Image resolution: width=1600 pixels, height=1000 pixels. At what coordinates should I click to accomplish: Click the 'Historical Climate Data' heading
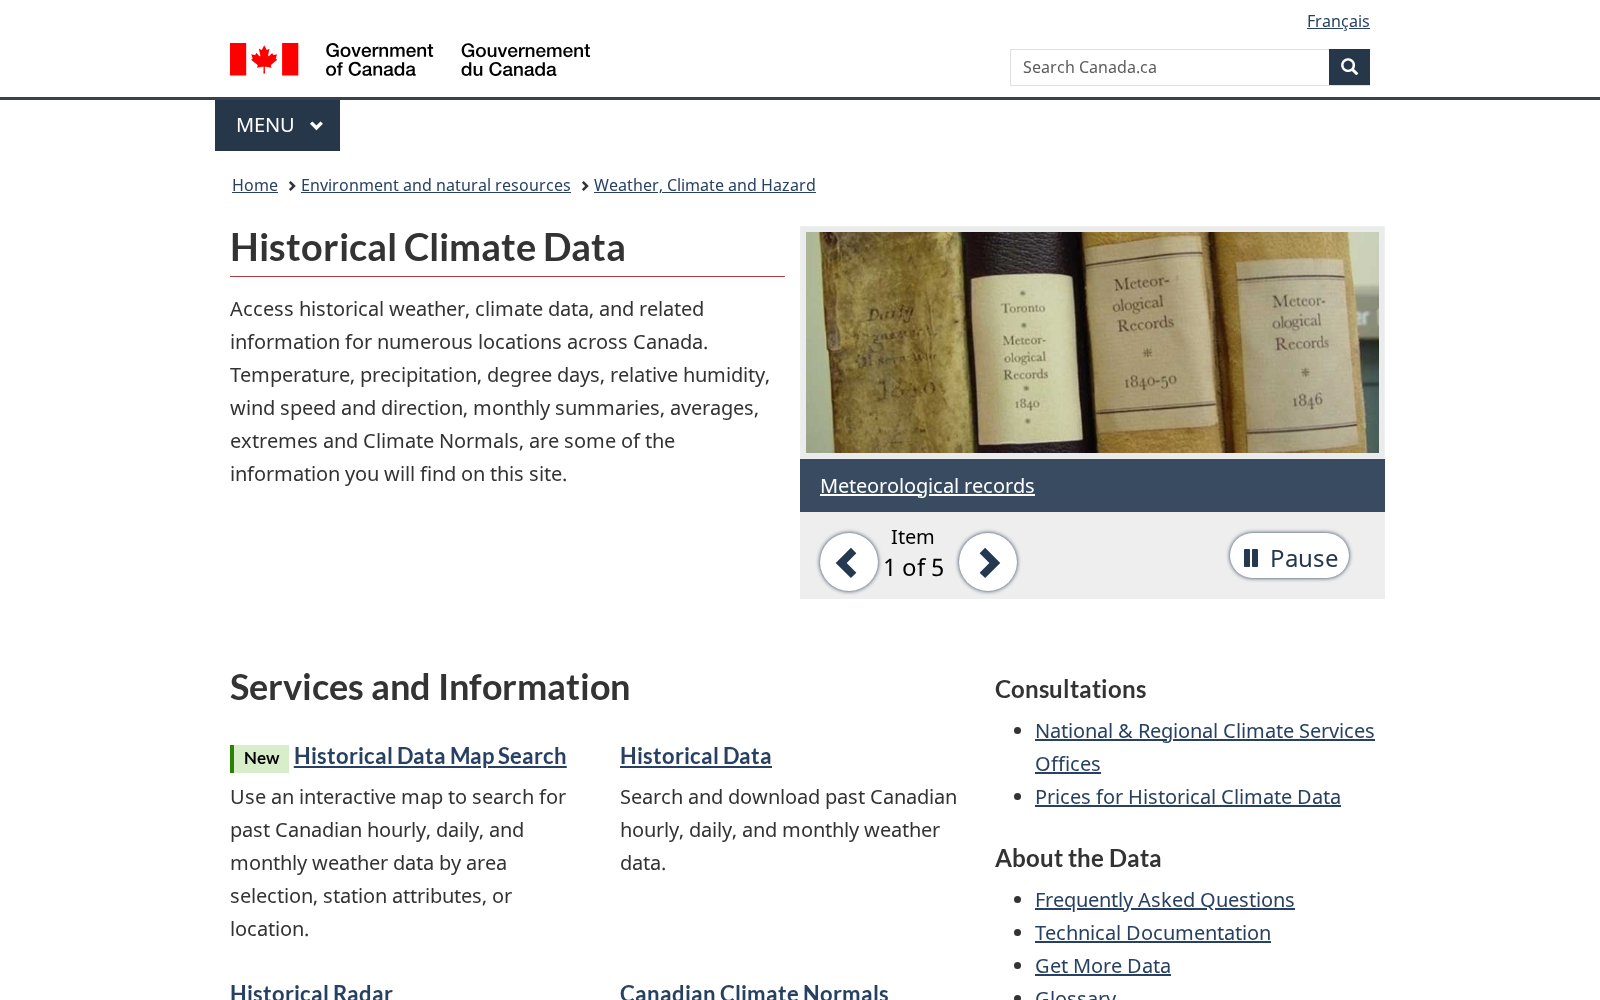(x=428, y=248)
